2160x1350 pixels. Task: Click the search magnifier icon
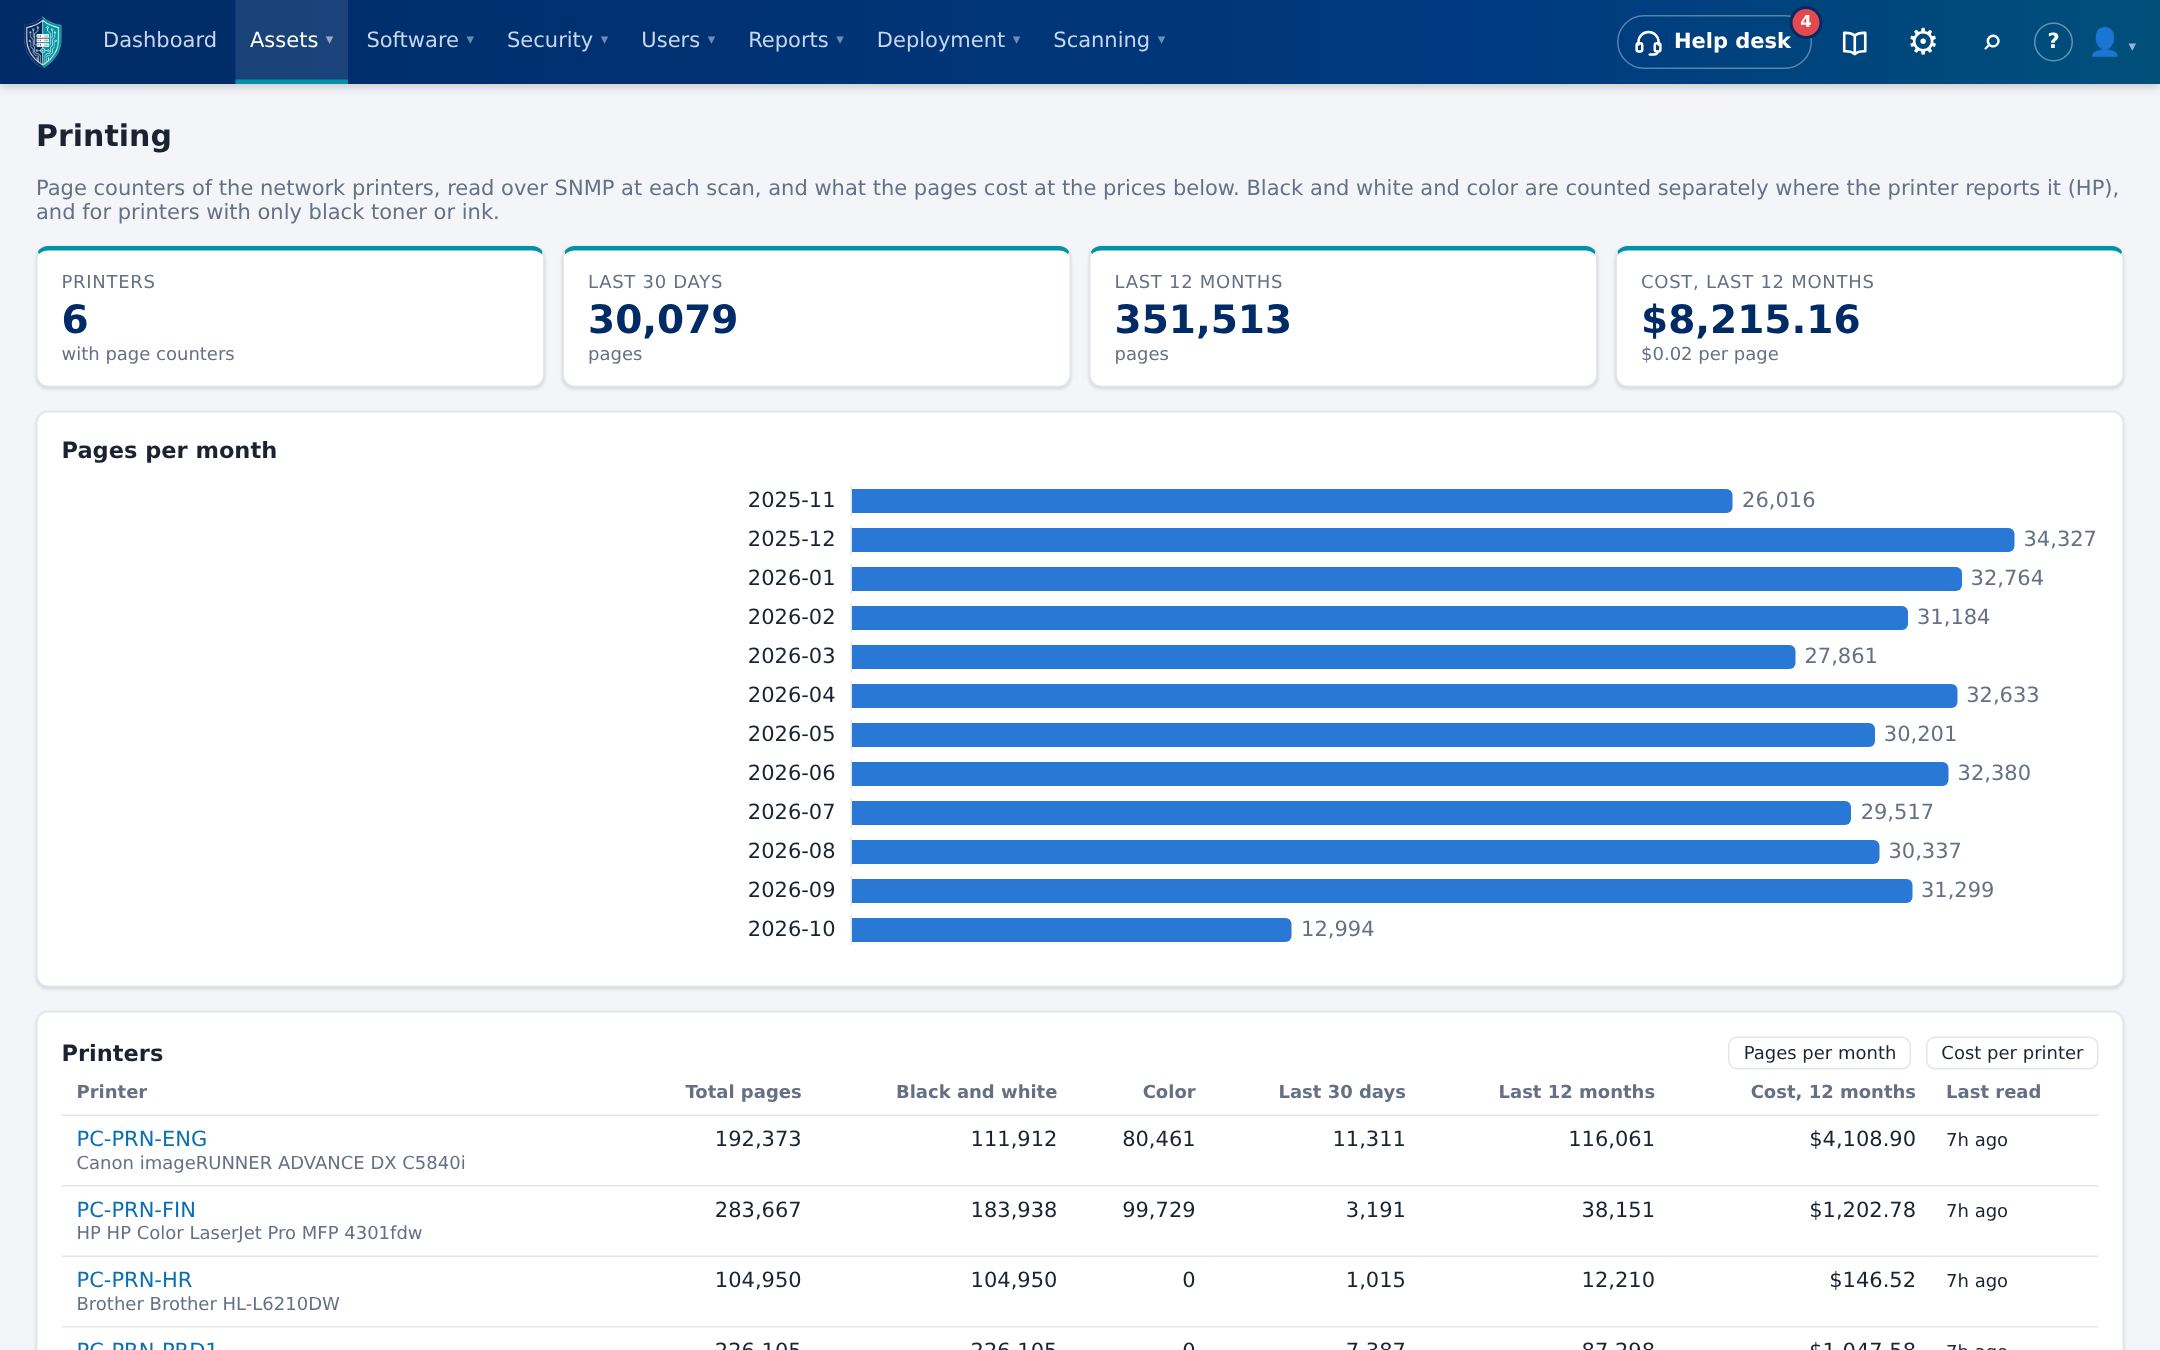click(1991, 42)
